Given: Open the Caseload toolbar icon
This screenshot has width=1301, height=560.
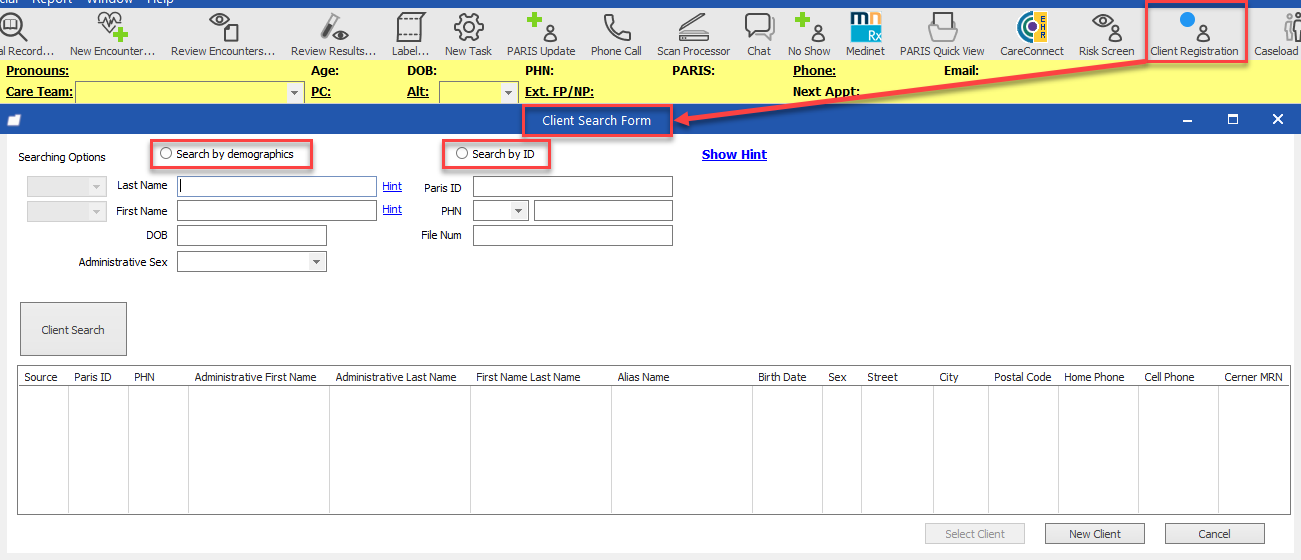Looking at the screenshot, I should click(x=1278, y=33).
